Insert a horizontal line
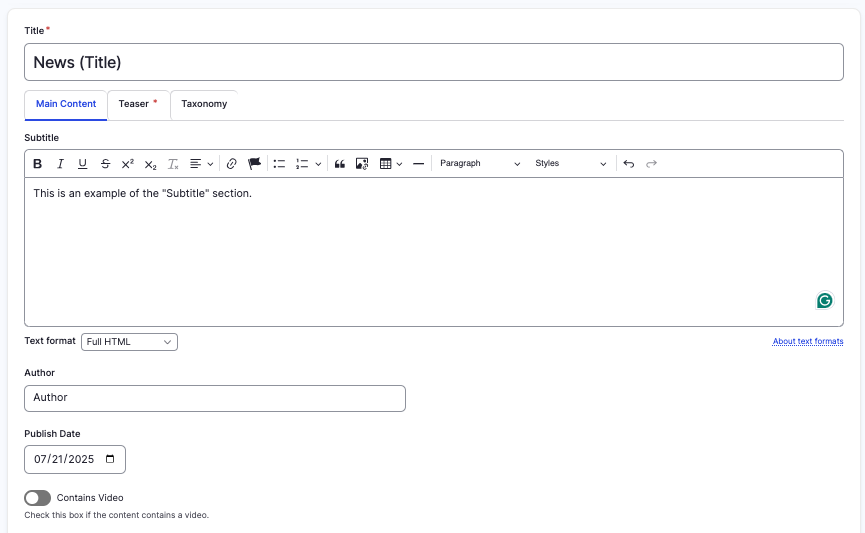 418,164
